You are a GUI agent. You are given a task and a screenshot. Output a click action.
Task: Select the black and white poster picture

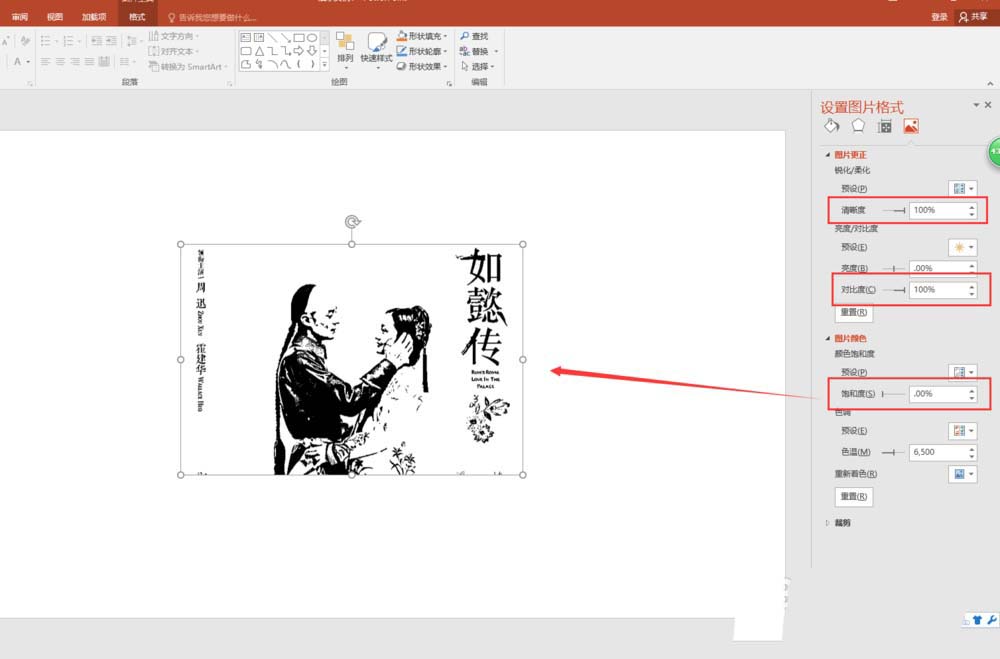click(x=352, y=360)
